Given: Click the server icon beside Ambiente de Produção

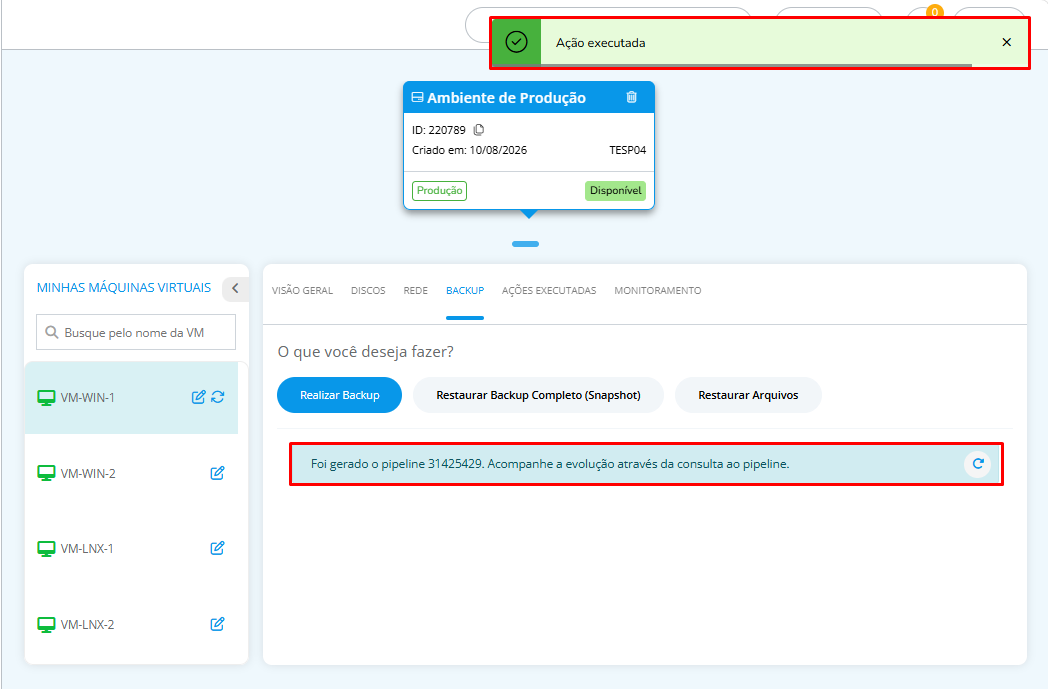Looking at the screenshot, I should (x=417, y=98).
